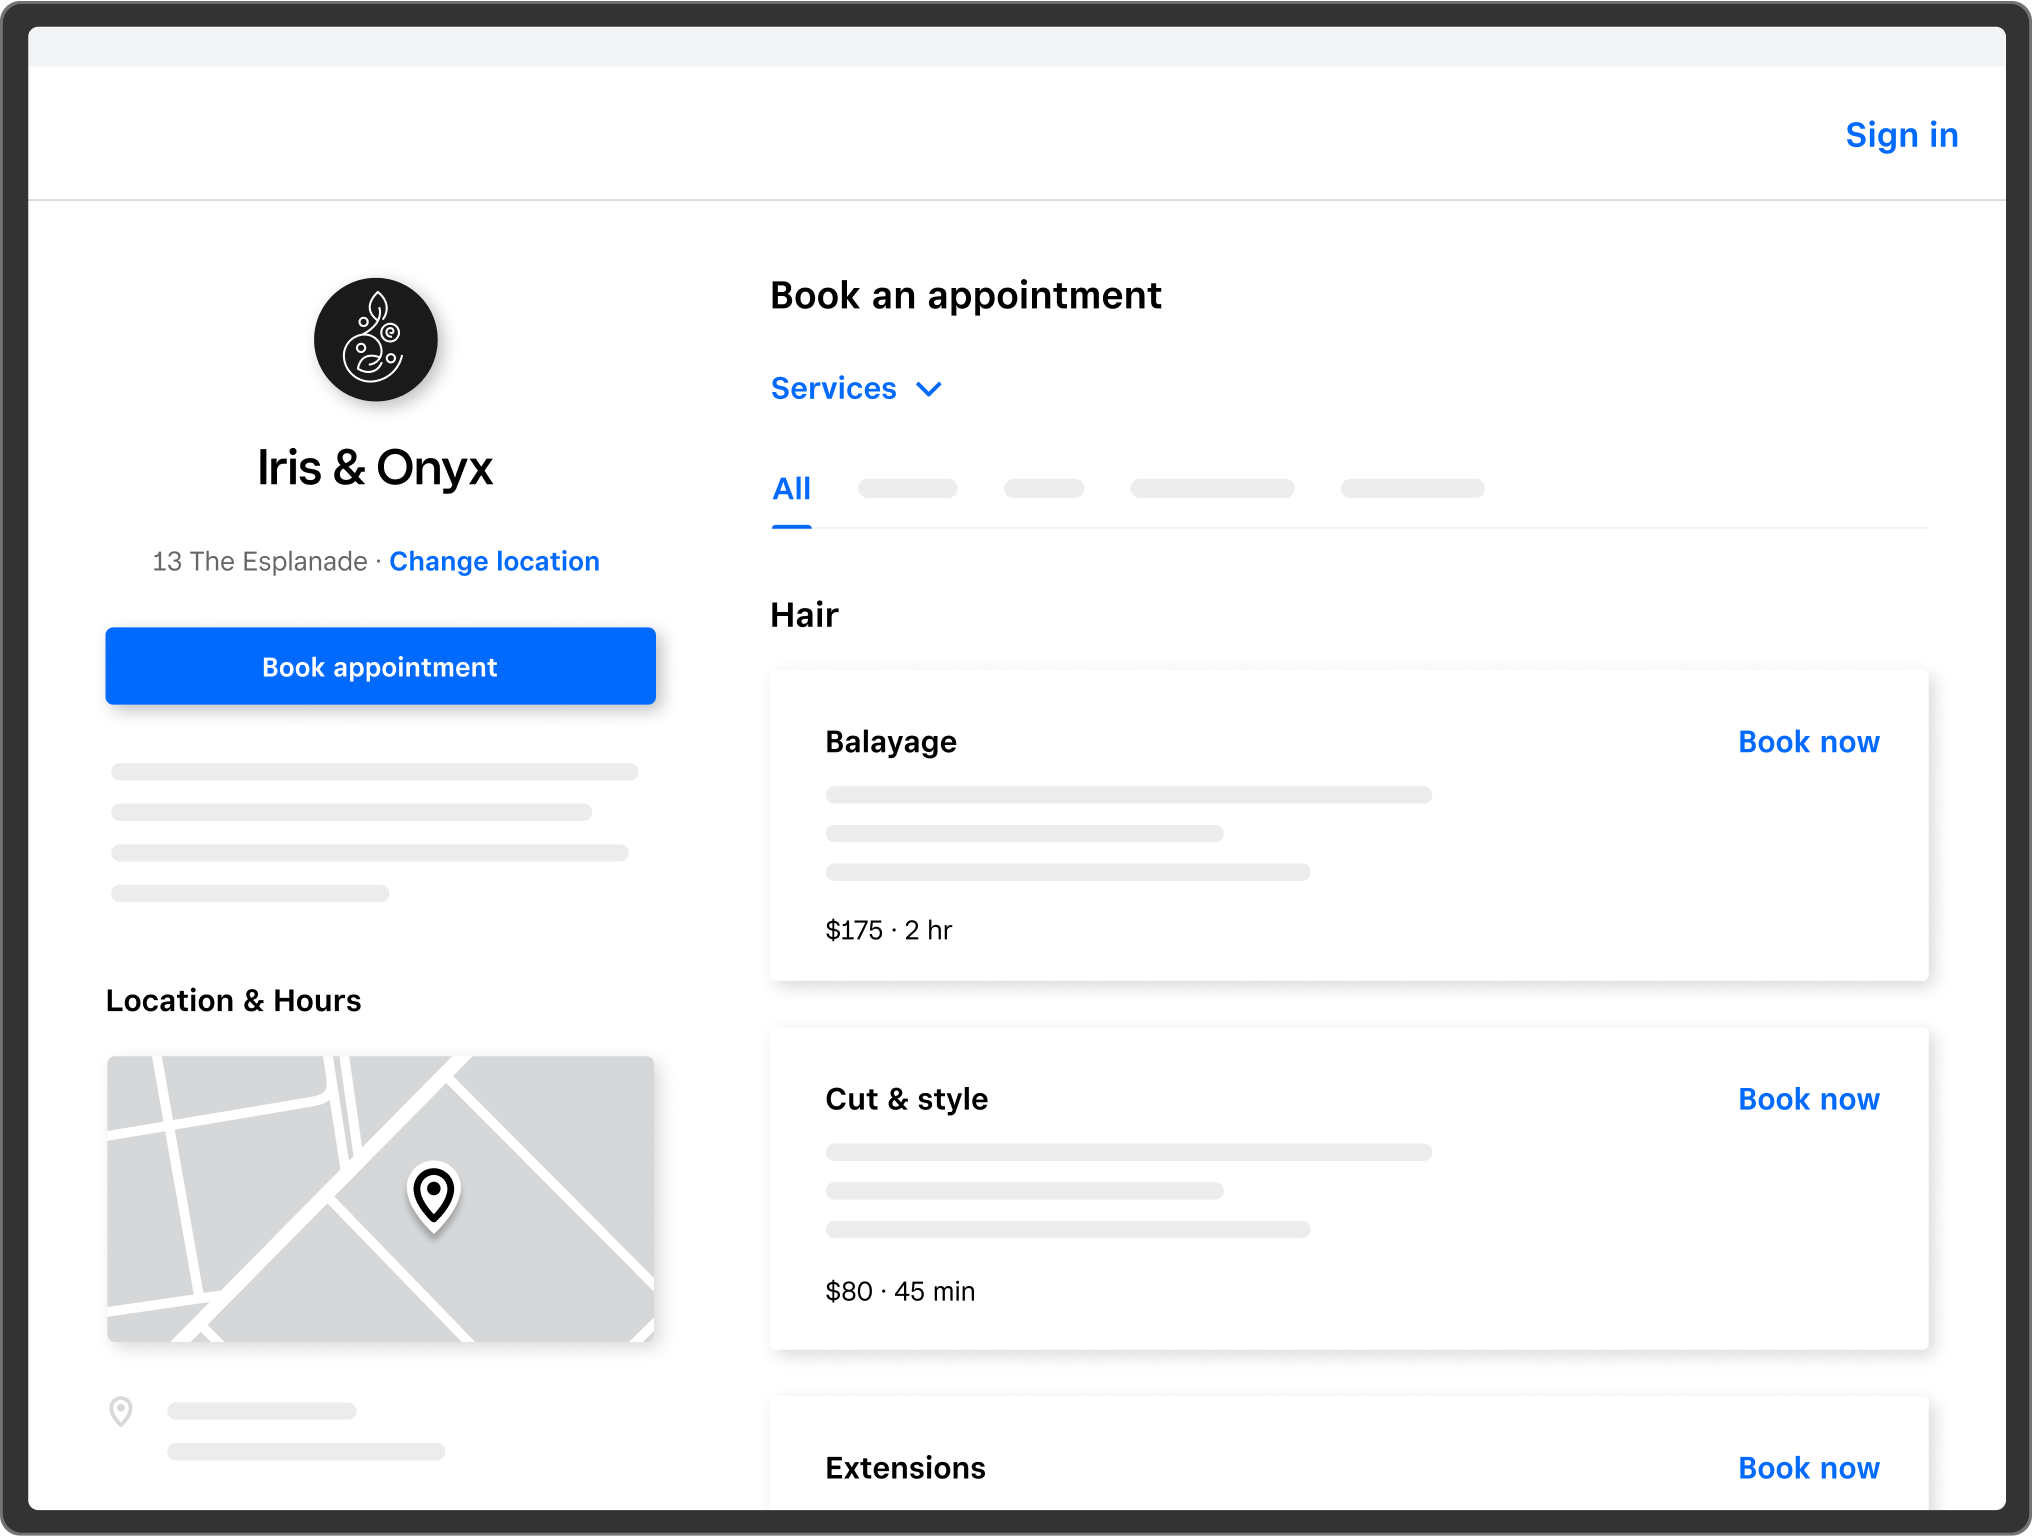Select the second category tab after All

pyautogui.click(x=1043, y=488)
